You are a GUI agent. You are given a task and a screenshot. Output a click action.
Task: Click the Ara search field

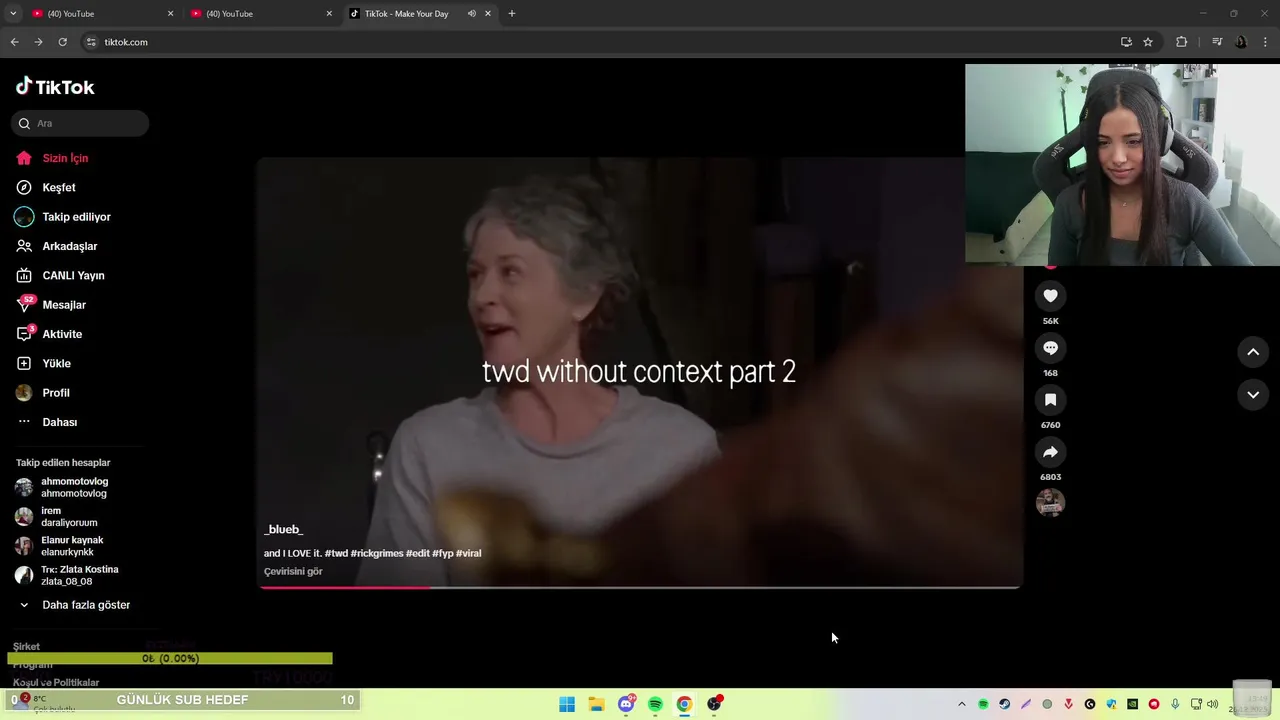pyautogui.click(x=80, y=123)
